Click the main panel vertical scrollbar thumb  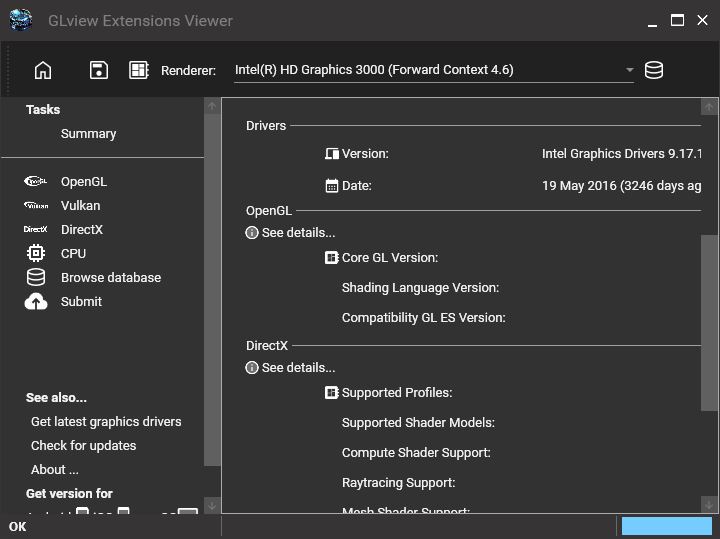(709, 323)
